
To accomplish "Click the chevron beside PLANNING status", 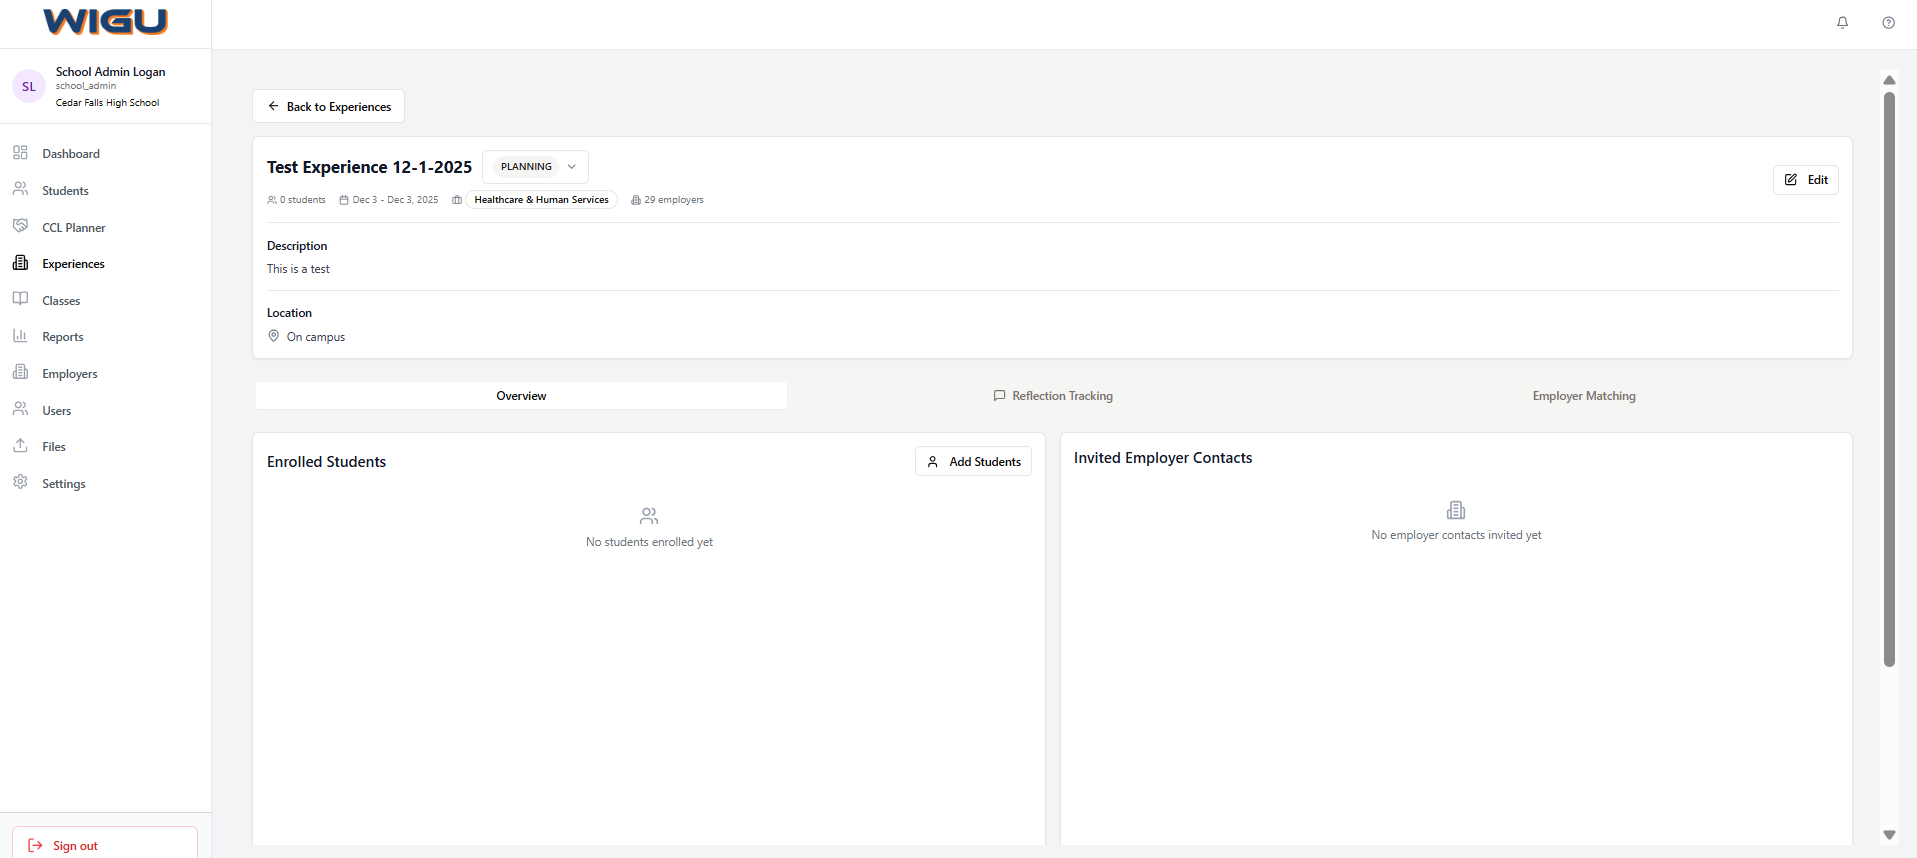I will coord(572,167).
